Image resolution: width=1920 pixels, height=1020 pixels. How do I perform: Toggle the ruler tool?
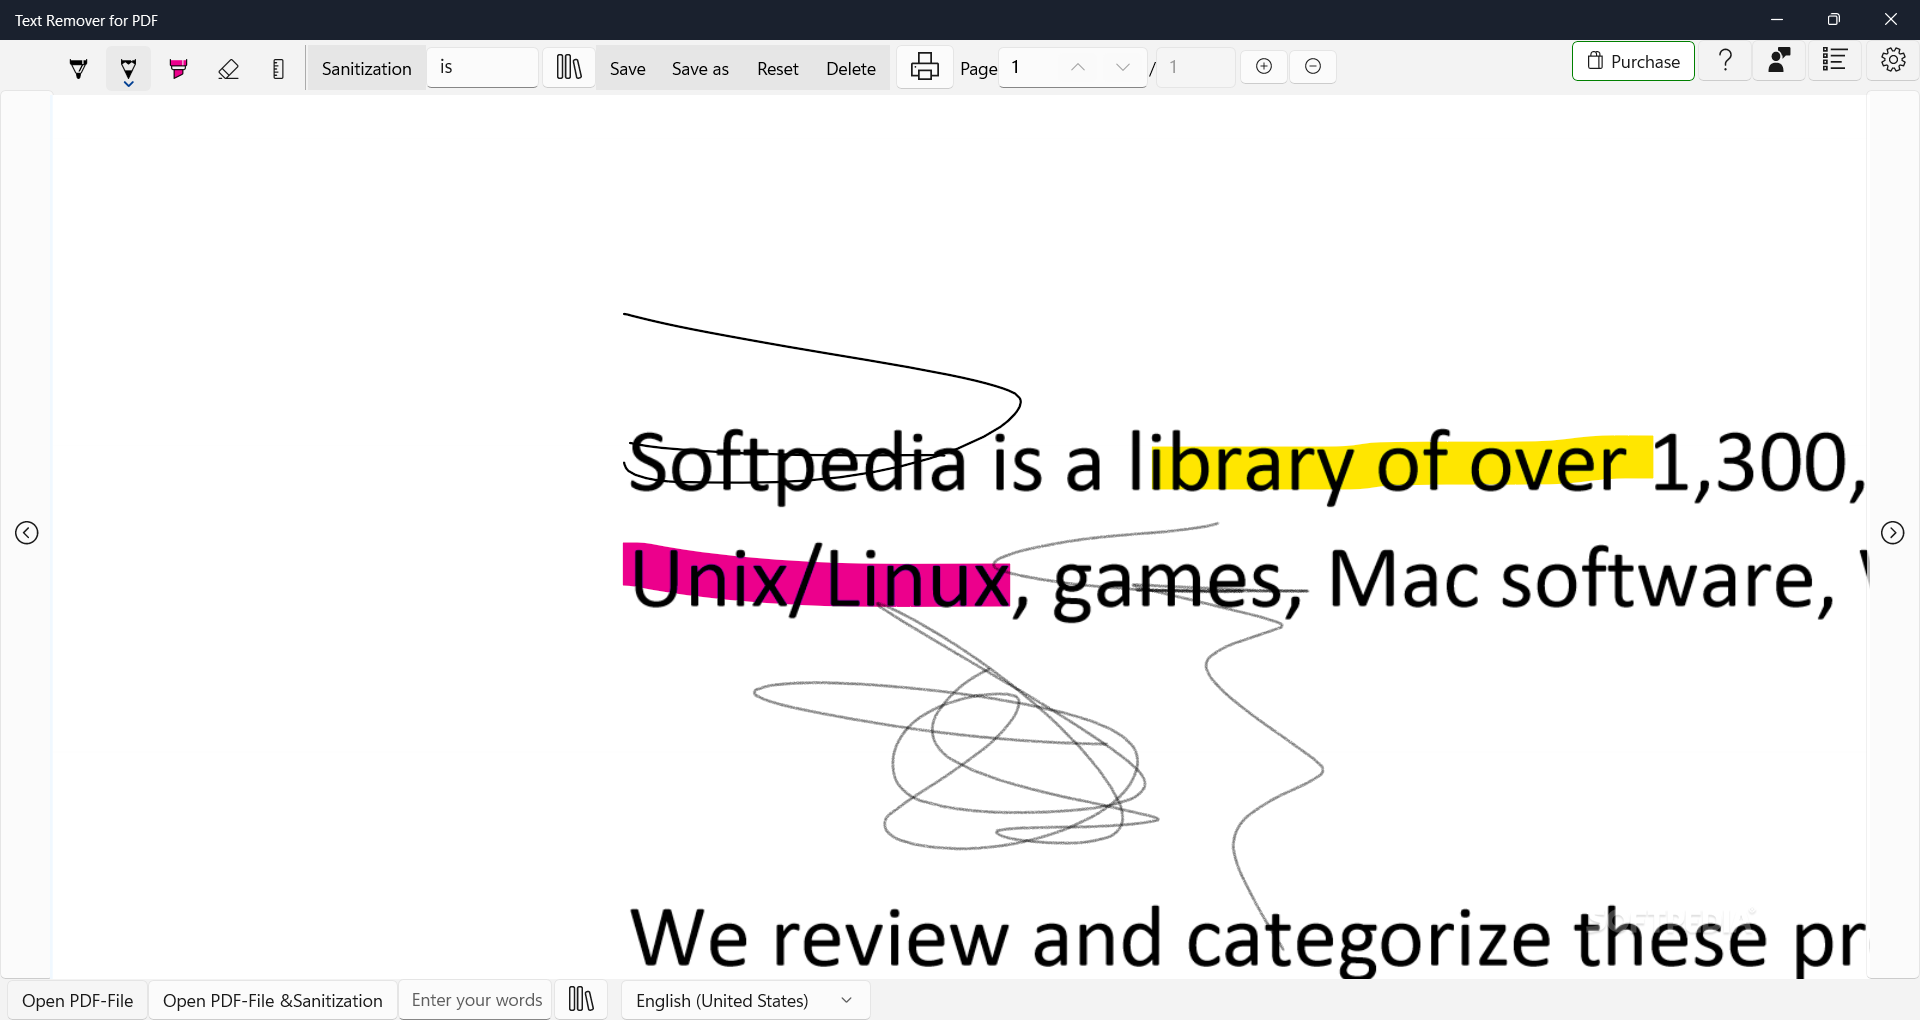(278, 68)
